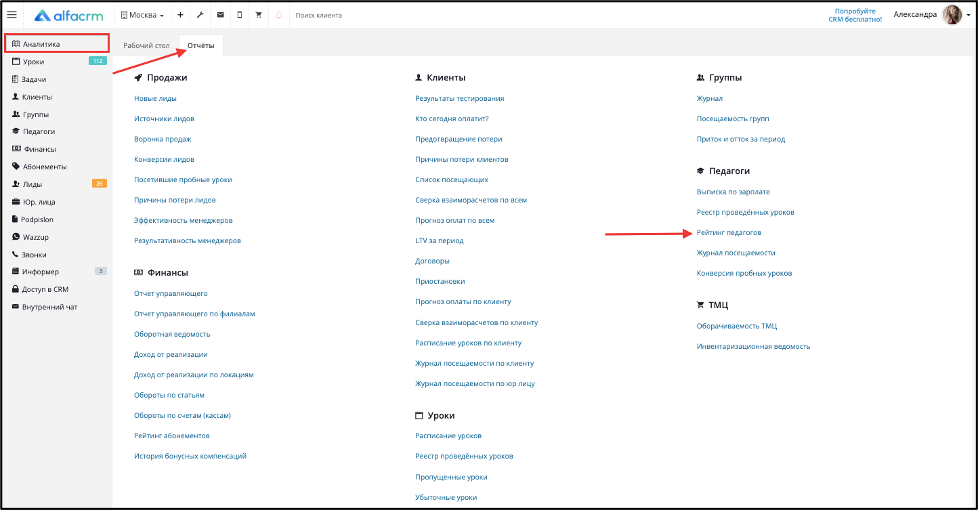Open the shopping cart icon

click(258, 15)
